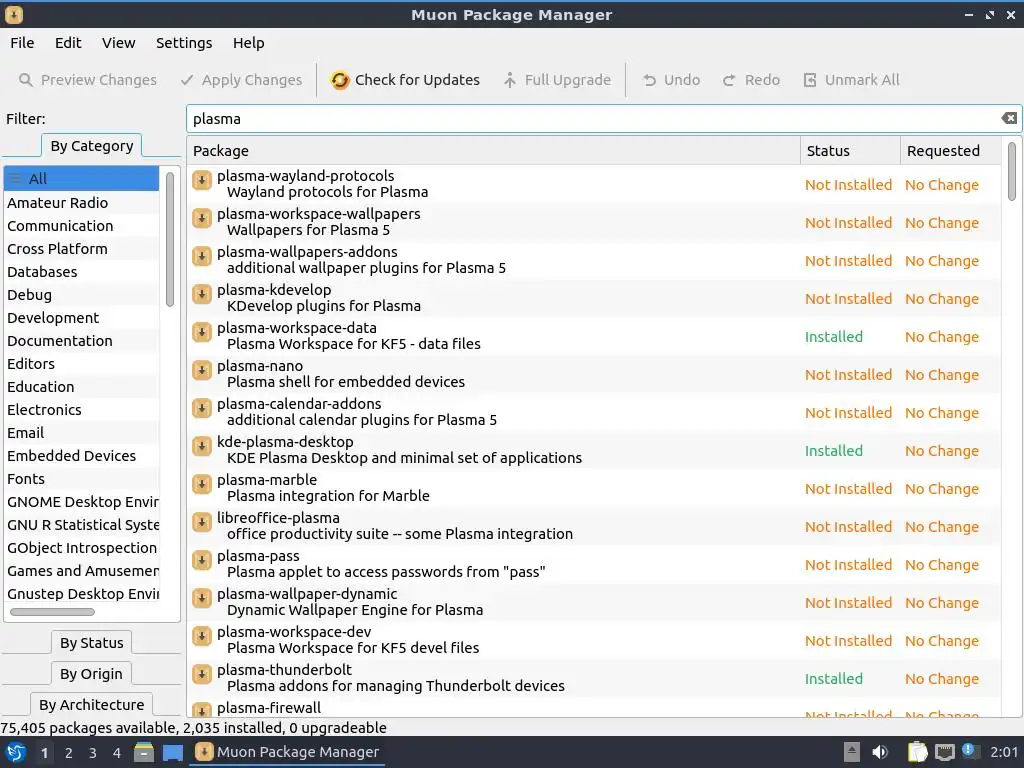Open the File menu

tap(22, 43)
